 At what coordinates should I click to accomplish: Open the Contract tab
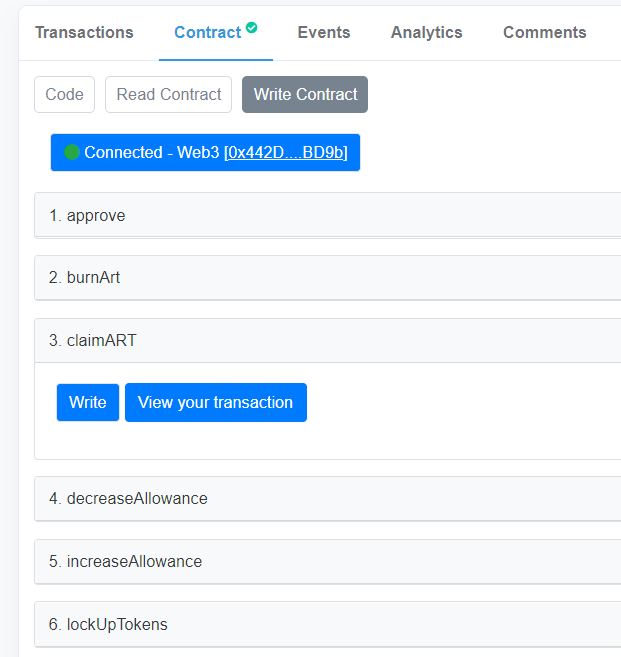208,33
